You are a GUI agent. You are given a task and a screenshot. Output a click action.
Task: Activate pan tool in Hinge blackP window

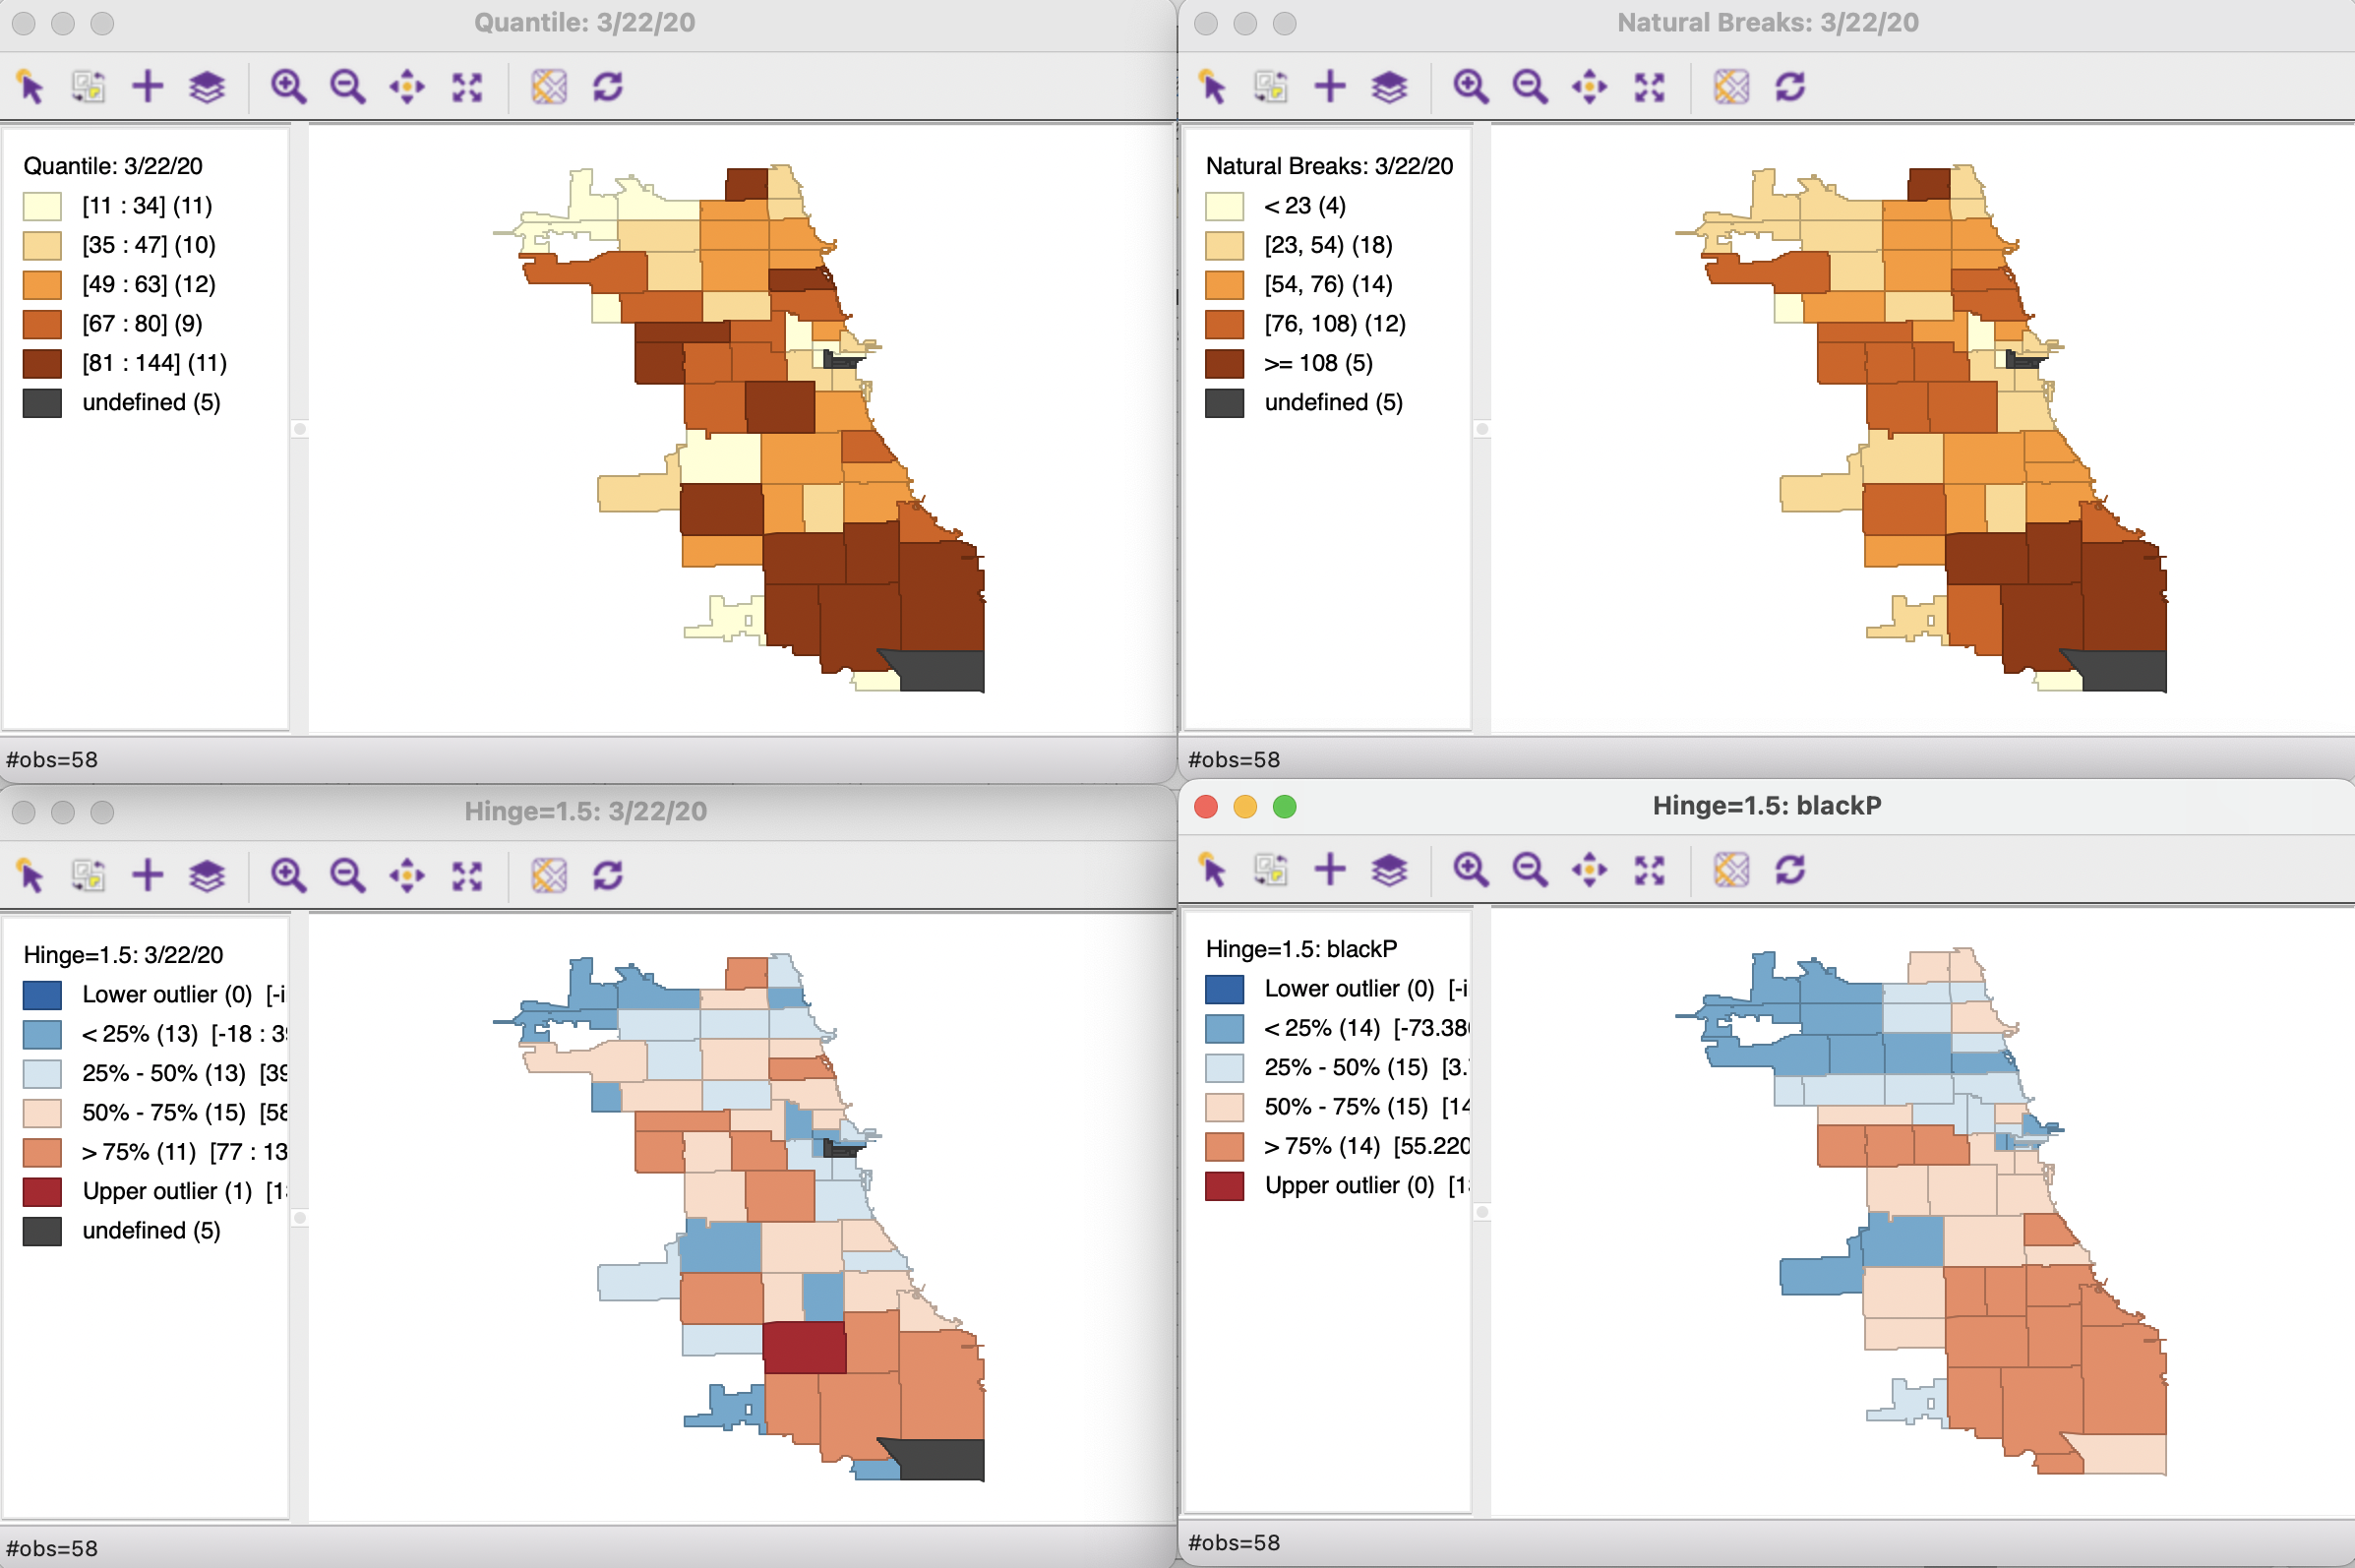click(x=1589, y=870)
